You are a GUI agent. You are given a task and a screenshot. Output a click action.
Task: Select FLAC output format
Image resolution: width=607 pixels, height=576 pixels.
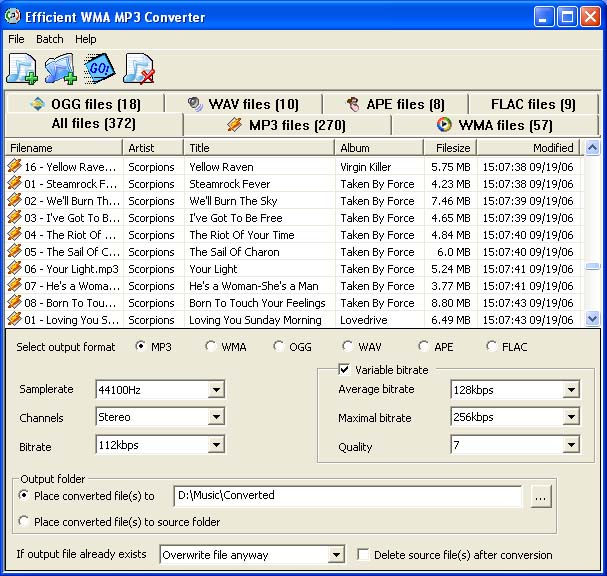coord(491,346)
